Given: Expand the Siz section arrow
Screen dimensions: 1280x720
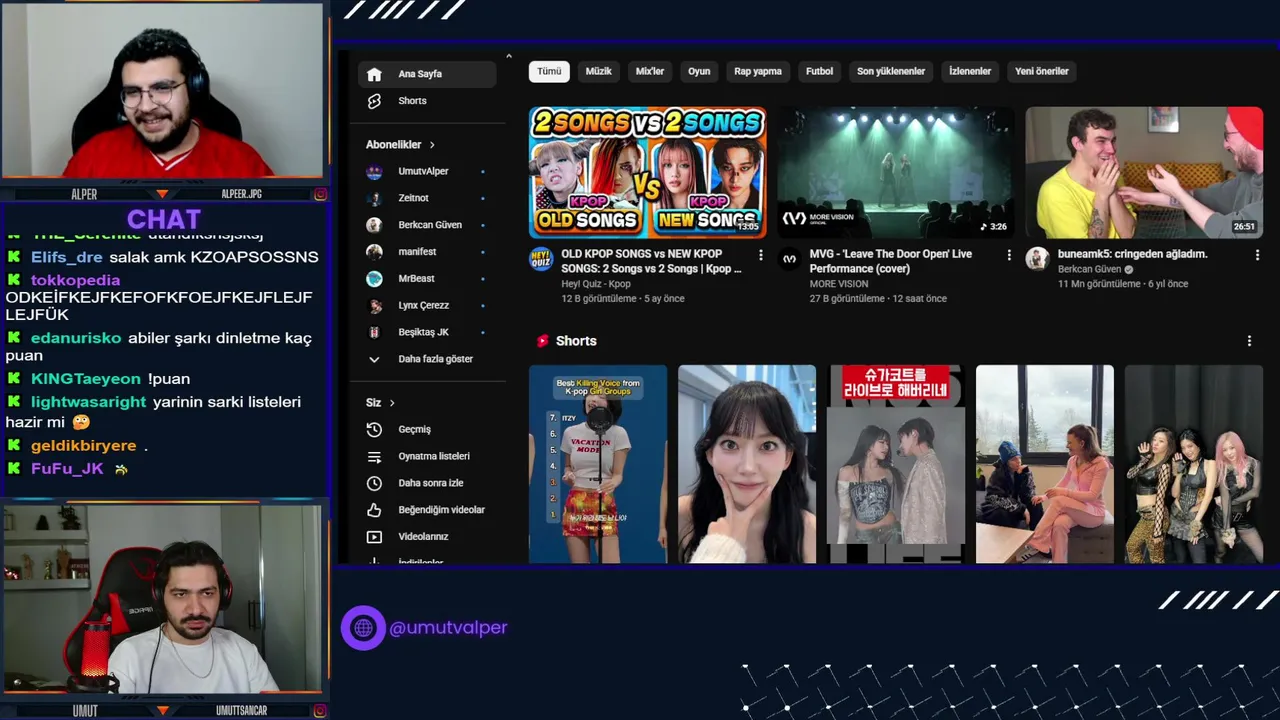Looking at the screenshot, I should 392,403.
